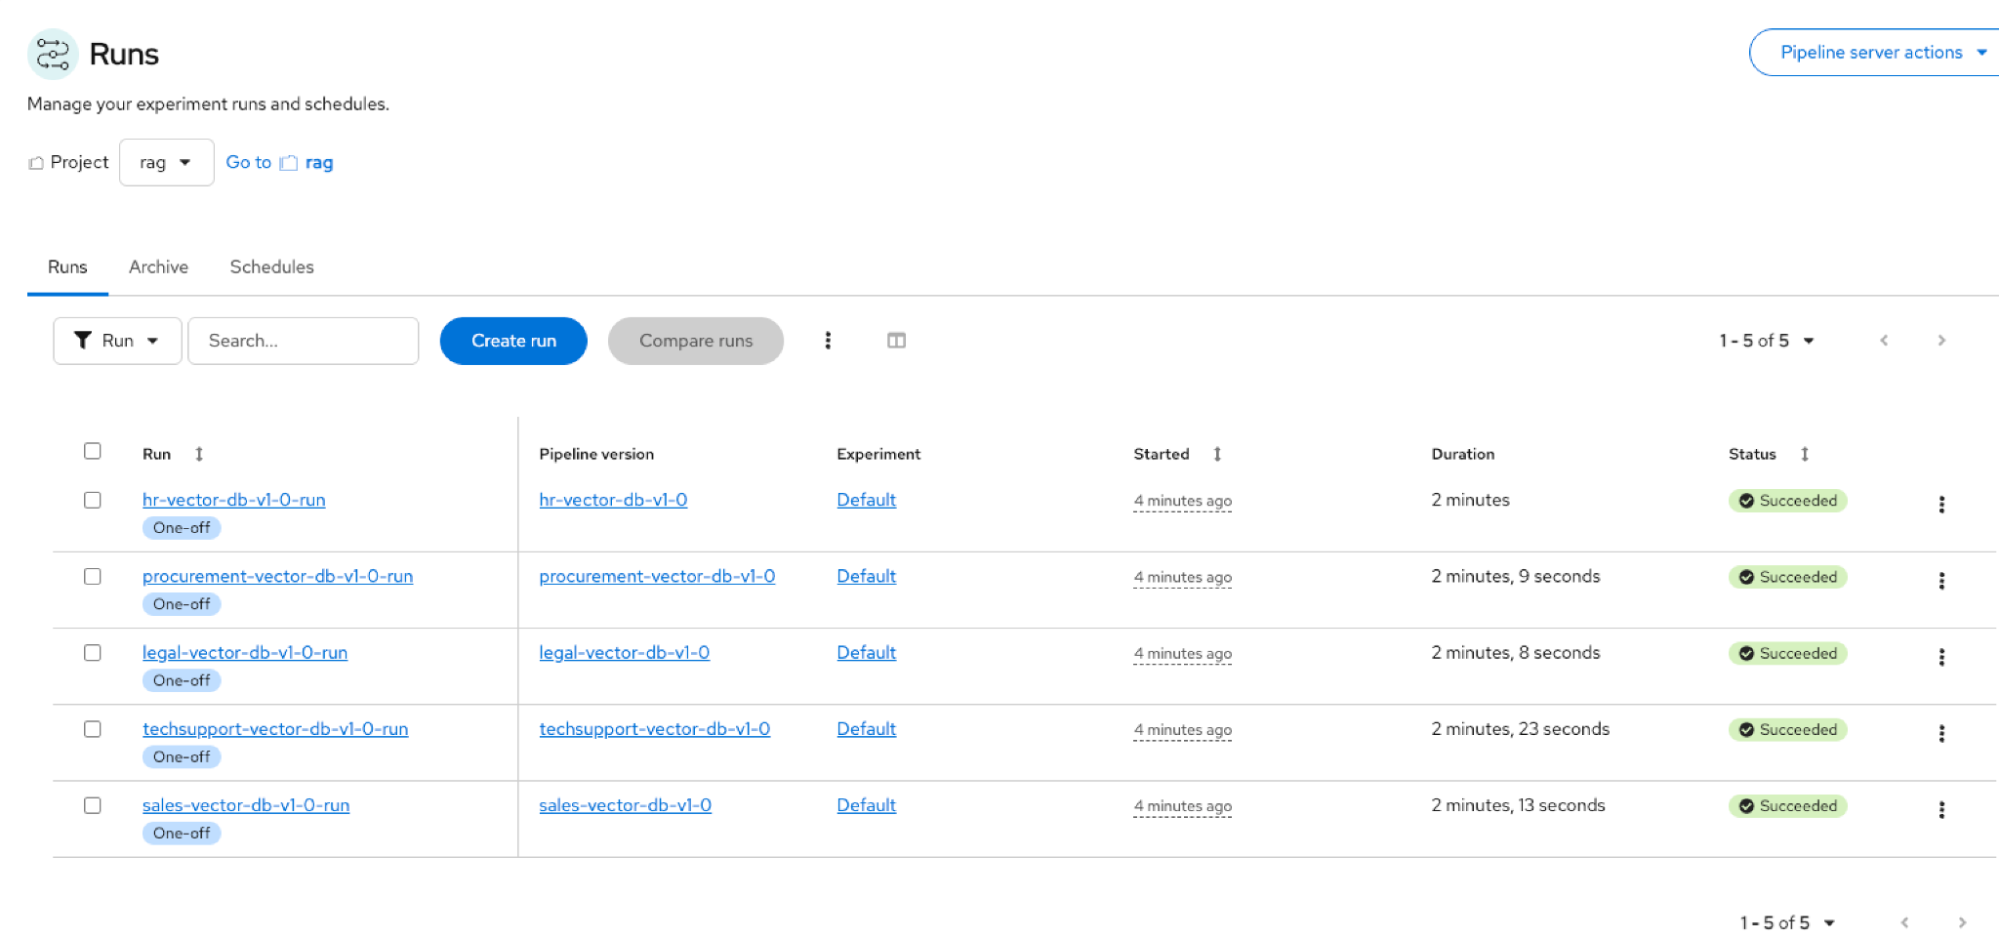Open the Pipeline server actions dropdown
This screenshot has height=939, width=1999.
[x=1871, y=52]
